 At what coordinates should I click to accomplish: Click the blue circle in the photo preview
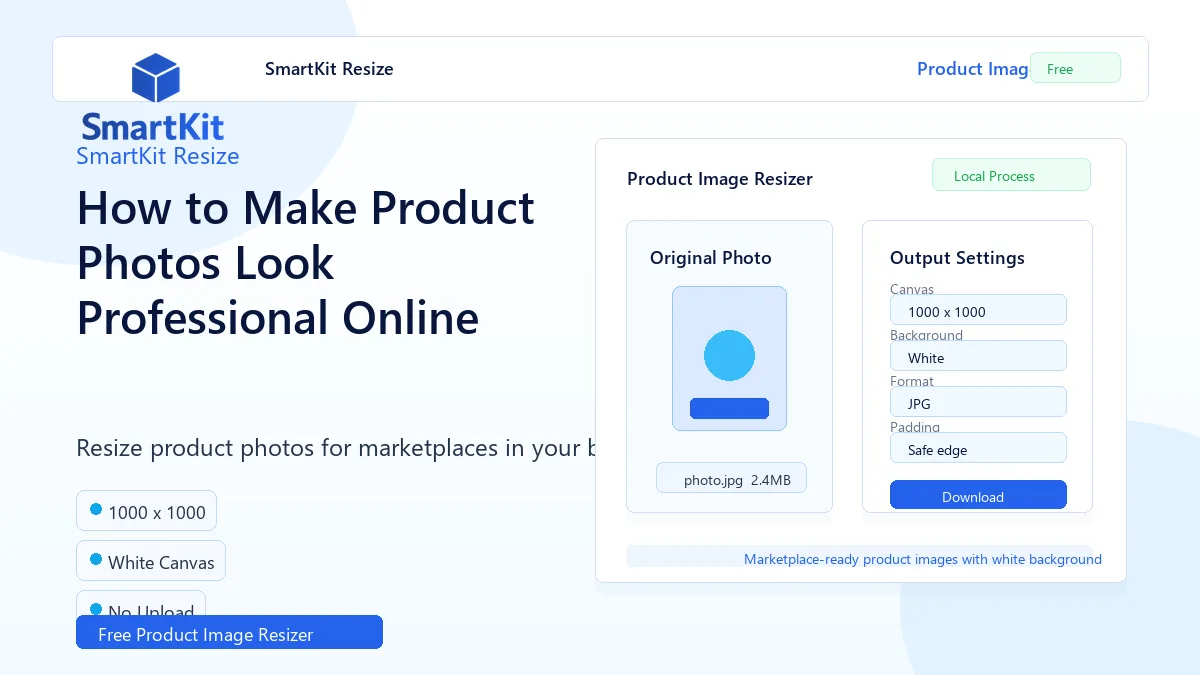click(729, 355)
